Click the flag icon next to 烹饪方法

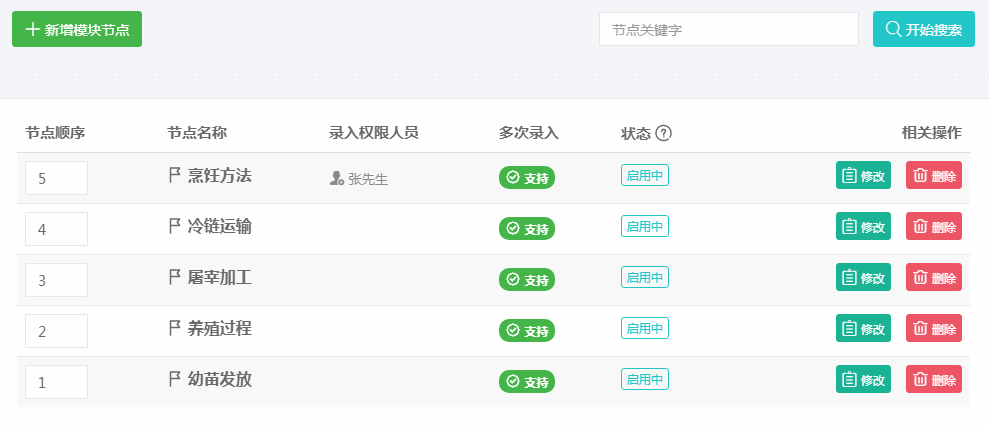pos(175,175)
